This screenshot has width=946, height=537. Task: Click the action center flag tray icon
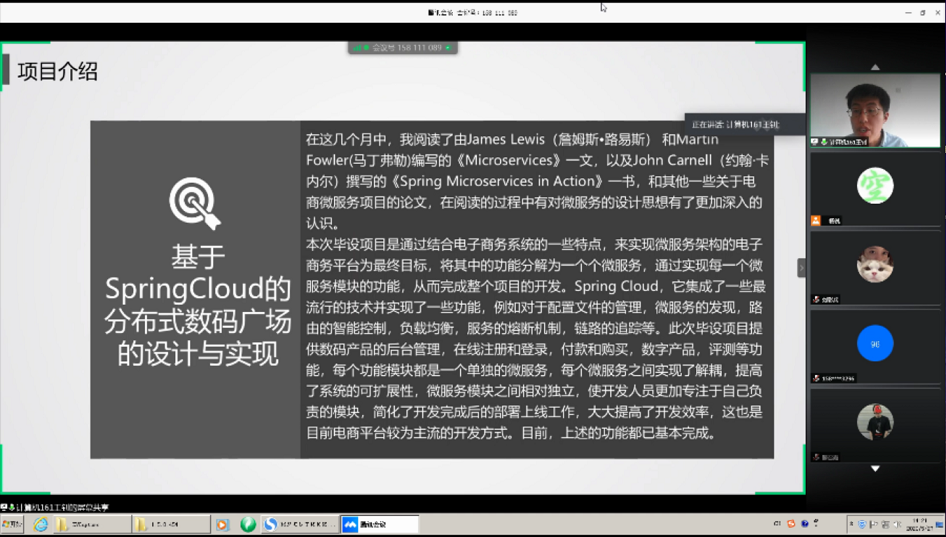[874, 524]
